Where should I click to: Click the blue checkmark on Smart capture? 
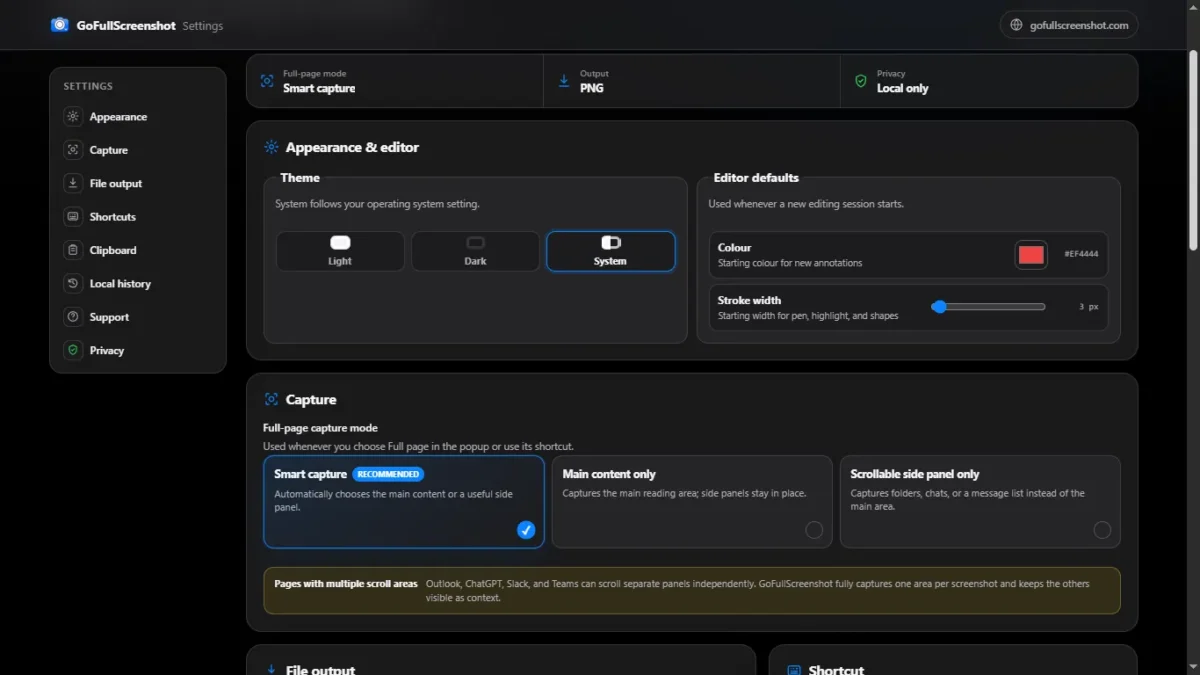point(526,530)
